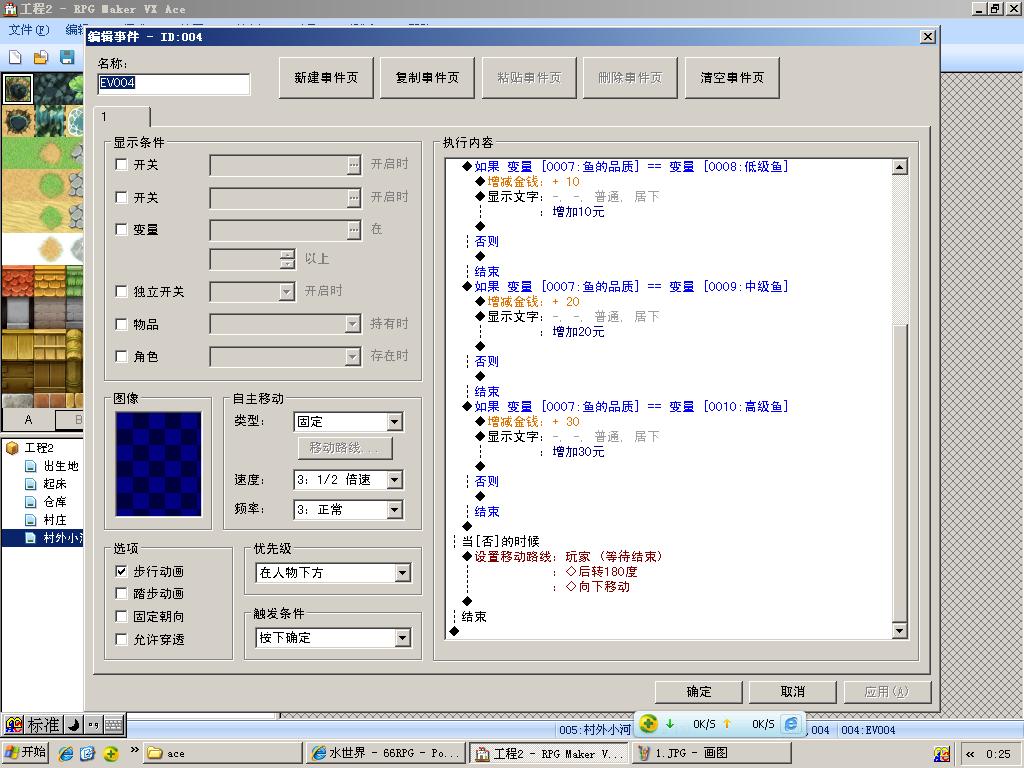Select event page tab 1

click(122, 116)
